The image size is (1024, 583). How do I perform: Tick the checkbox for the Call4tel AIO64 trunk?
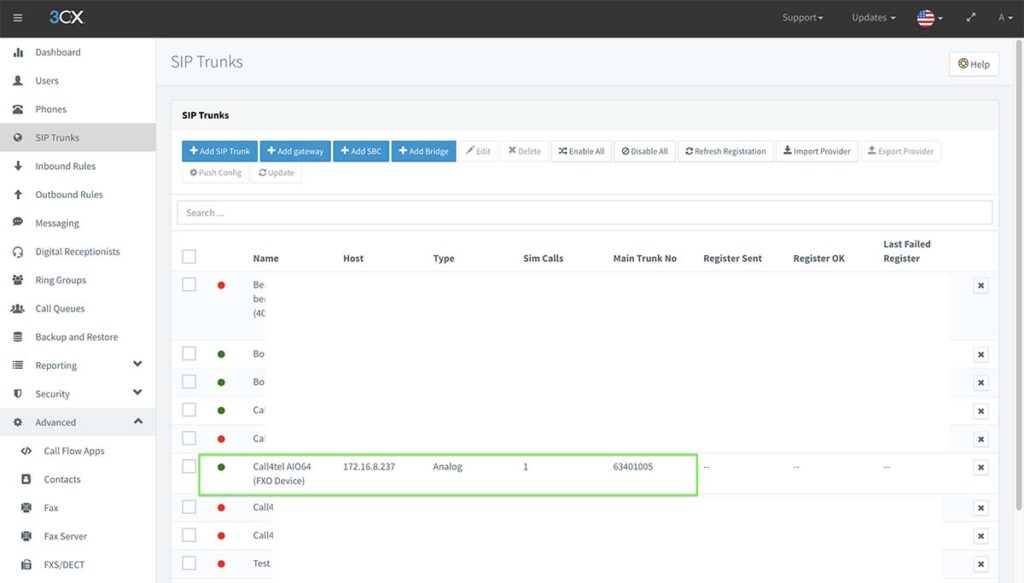pyautogui.click(x=189, y=466)
